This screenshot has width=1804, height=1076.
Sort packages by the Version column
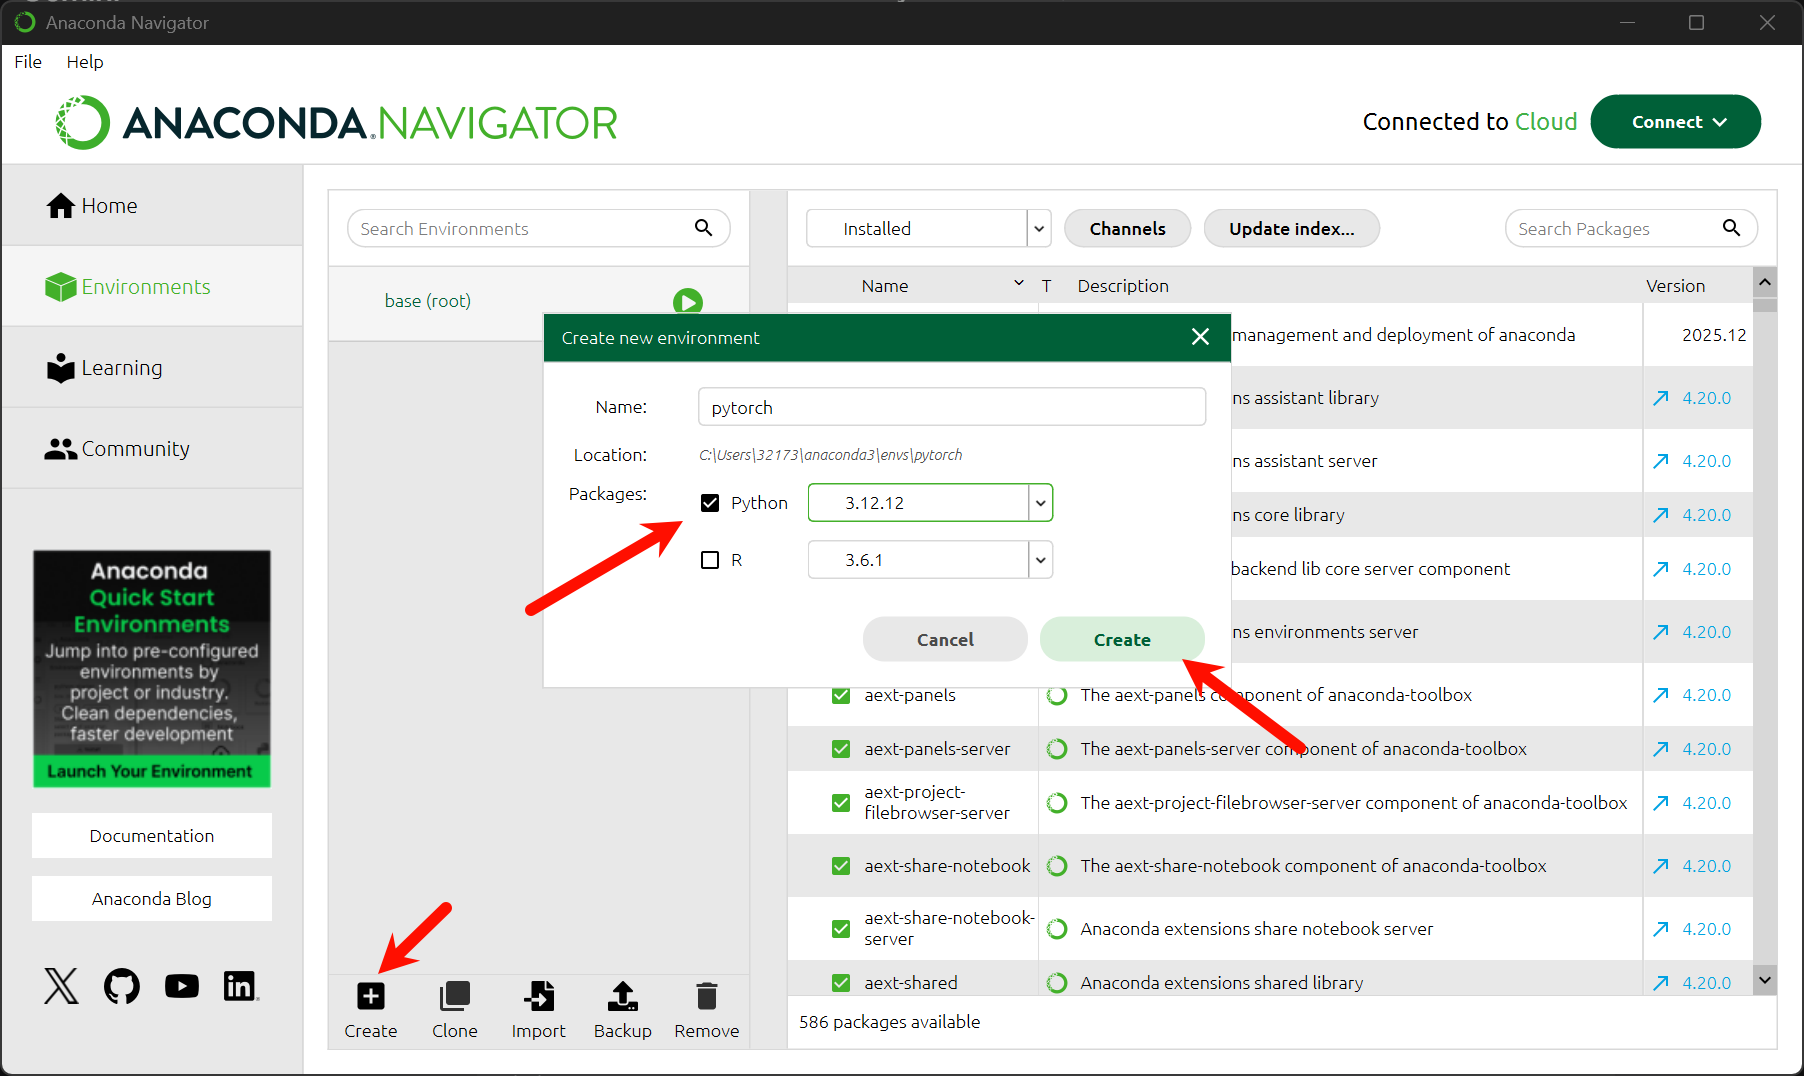1676,286
